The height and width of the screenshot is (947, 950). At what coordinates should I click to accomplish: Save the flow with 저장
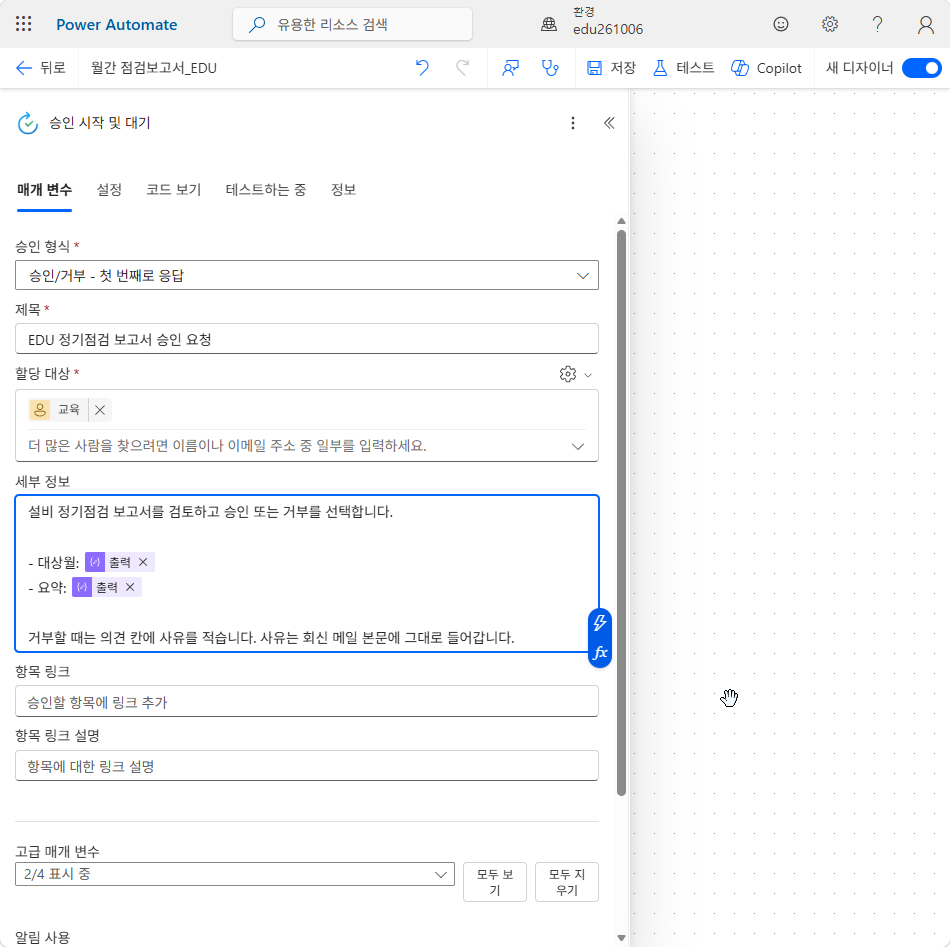click(611, 68)
